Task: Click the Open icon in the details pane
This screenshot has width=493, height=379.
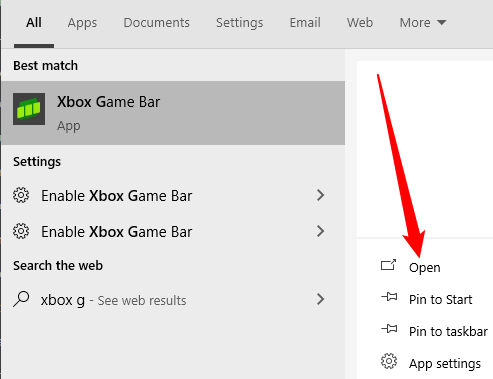Action: [389, 265]
